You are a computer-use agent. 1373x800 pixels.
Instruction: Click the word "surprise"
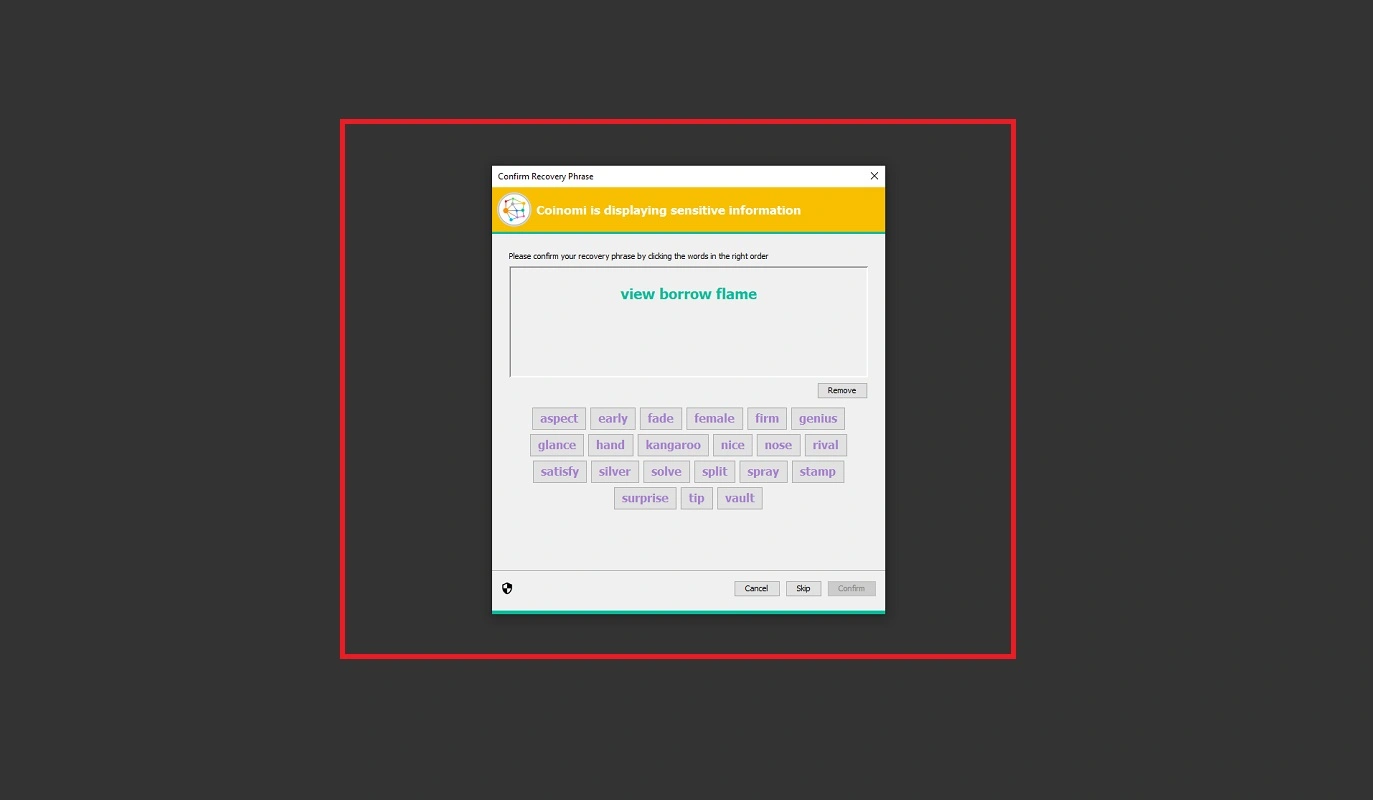point(645,498)
